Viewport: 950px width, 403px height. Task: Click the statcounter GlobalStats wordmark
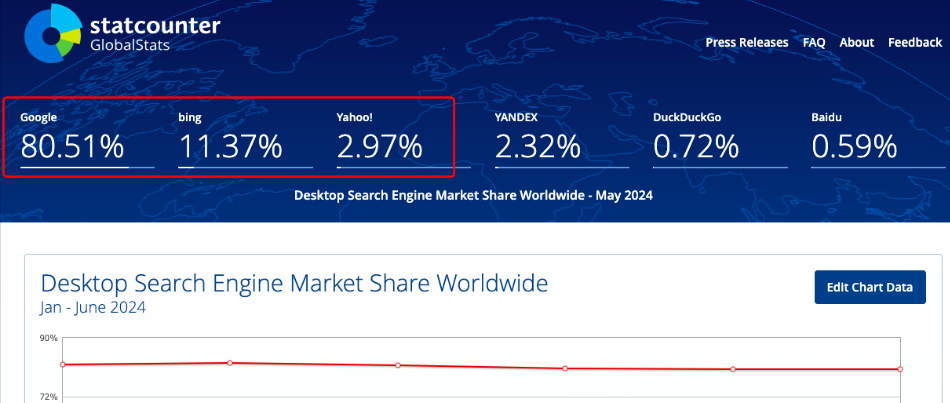[154, 35]
